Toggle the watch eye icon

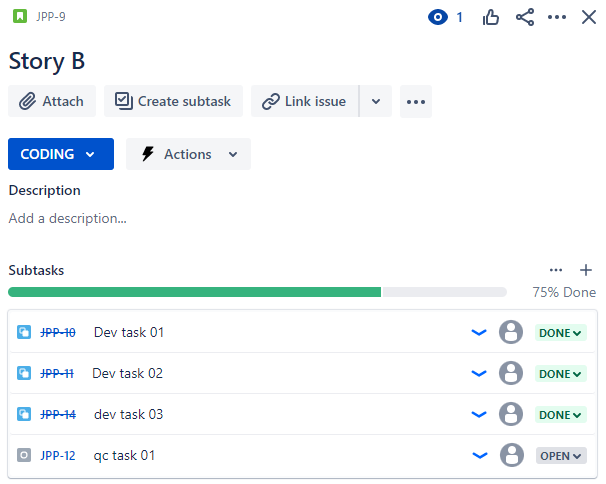[437, 17]
